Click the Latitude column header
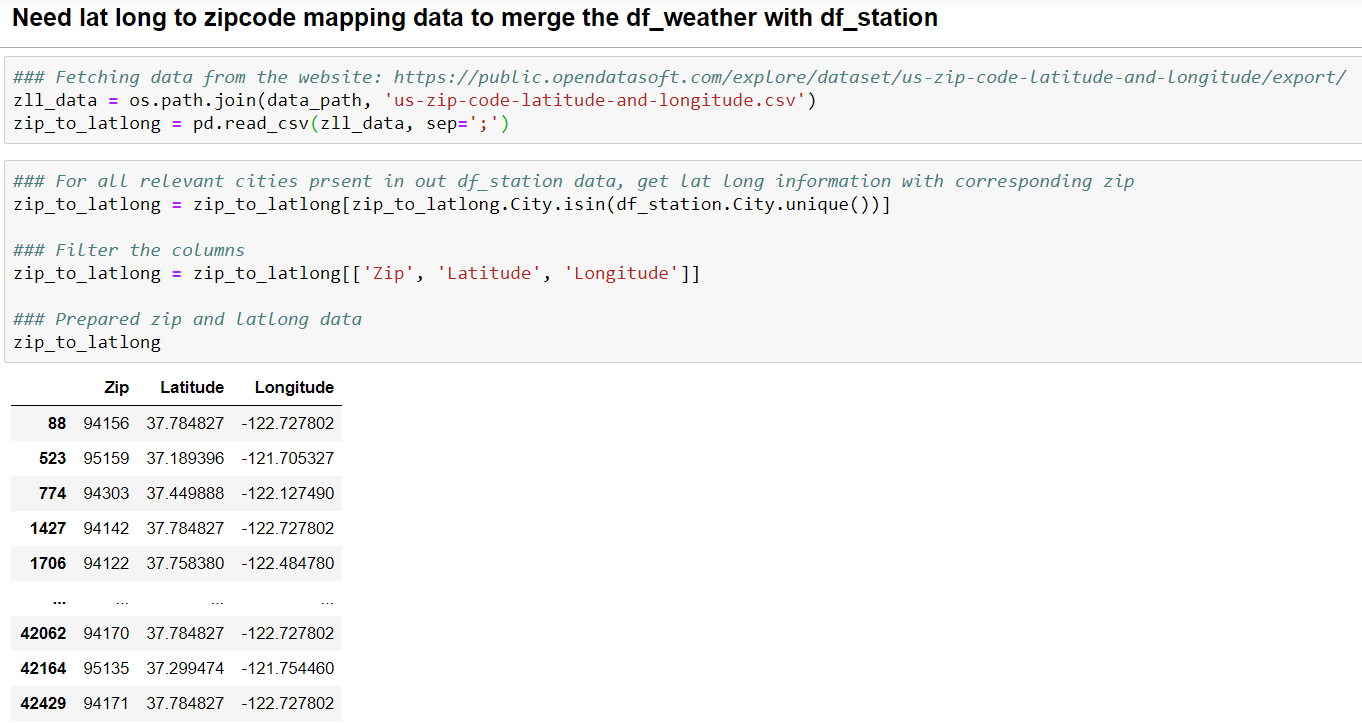The height and width of the screenshot is (723, 1362). (x=192, y=387)
